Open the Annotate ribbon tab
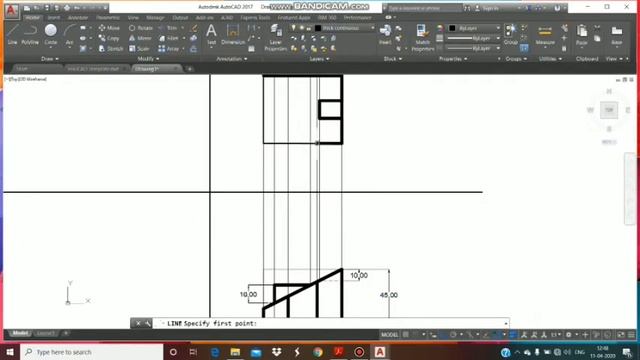The height and width of the screenshot is (360, 640). [78, 18]
